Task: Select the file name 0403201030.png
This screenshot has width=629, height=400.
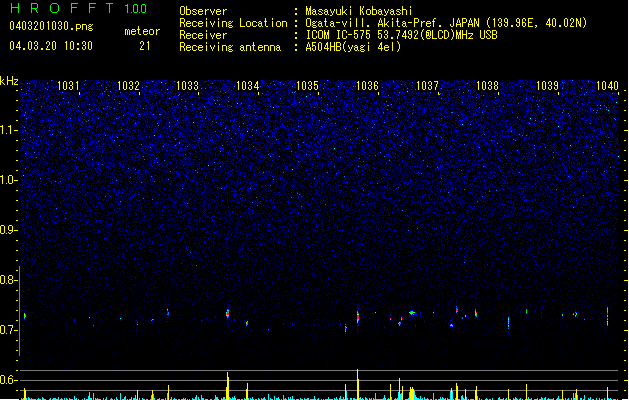Action: click(51, 26)
